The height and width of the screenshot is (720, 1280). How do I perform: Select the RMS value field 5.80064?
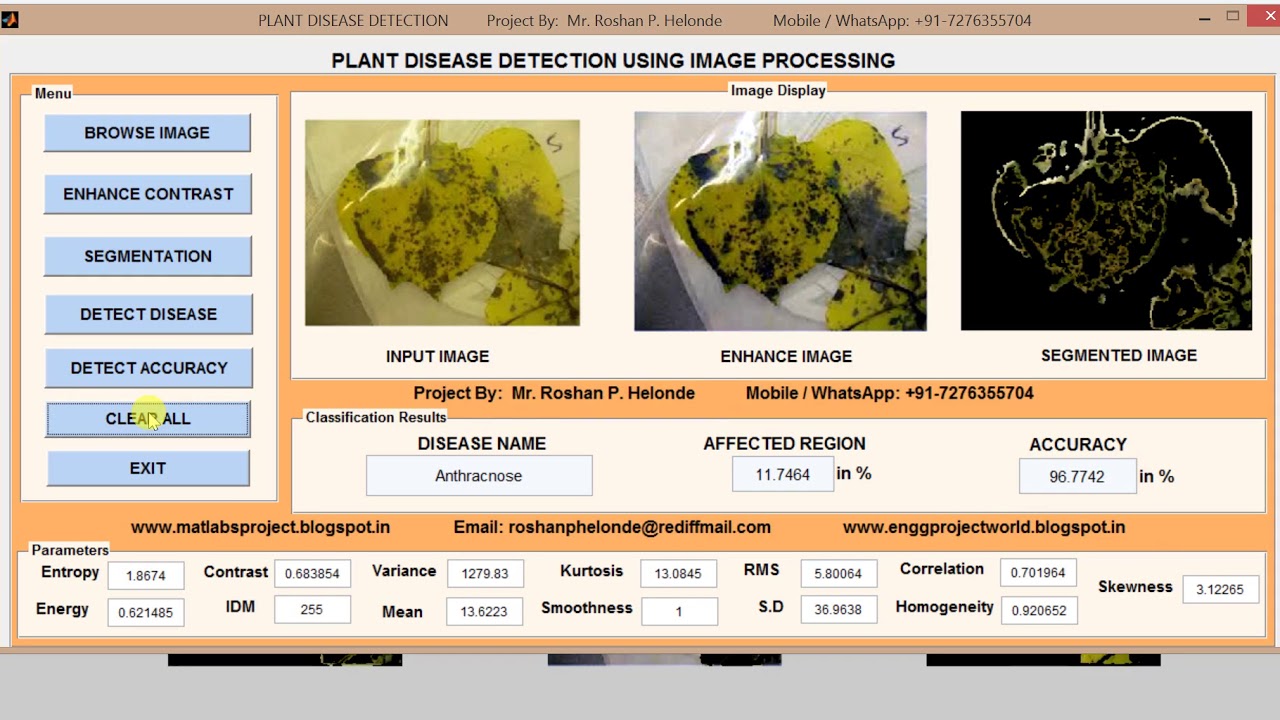[x=838, y=574]
